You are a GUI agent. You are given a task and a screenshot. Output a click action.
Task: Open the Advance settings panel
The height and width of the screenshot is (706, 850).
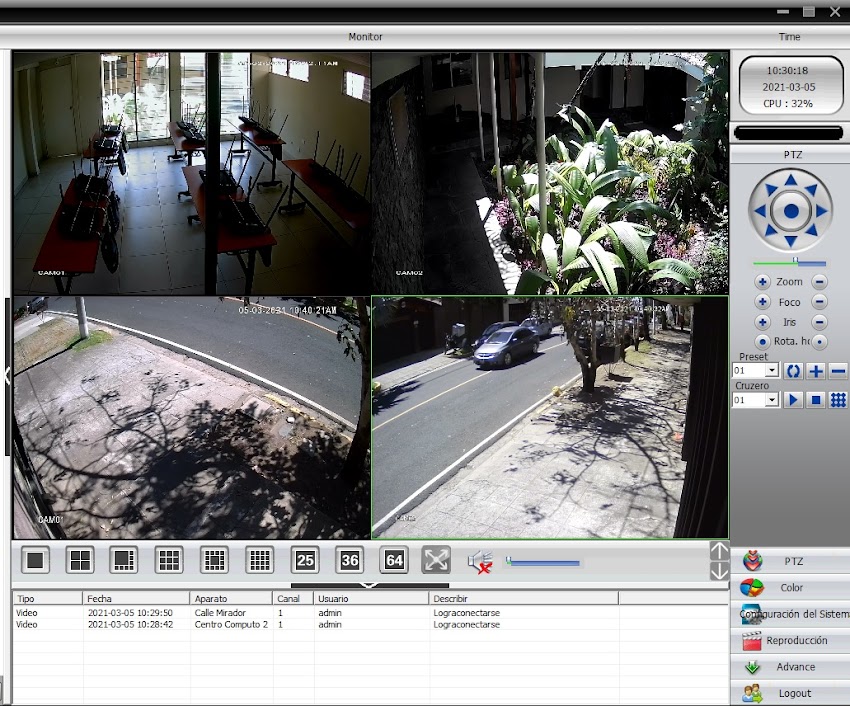click(x=793, y=666)
